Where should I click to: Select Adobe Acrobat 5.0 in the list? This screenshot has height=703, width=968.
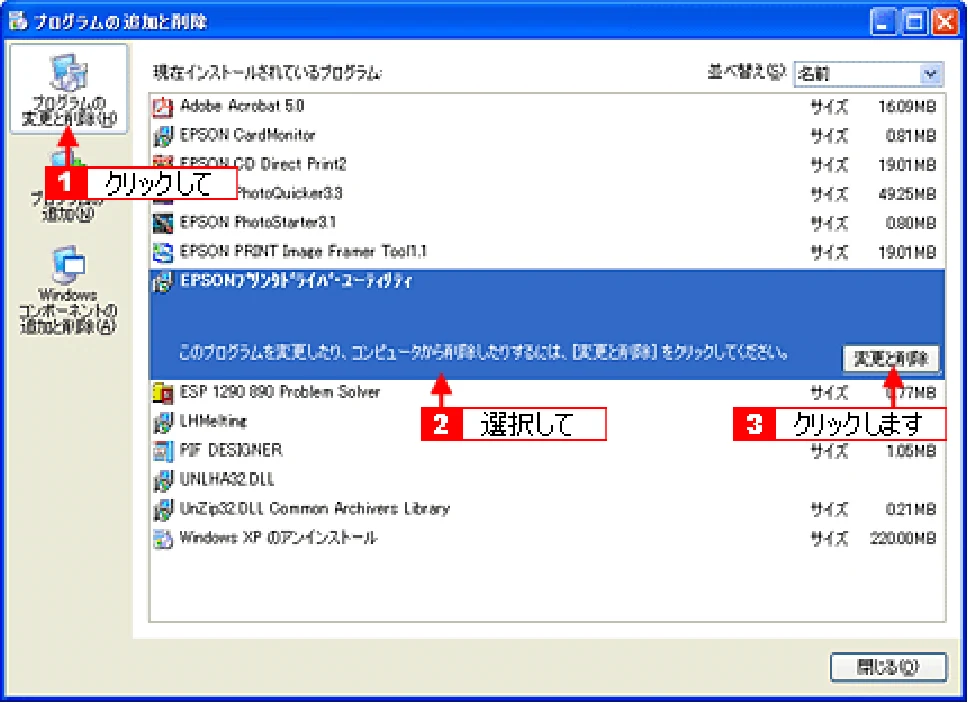click(547, 107)
